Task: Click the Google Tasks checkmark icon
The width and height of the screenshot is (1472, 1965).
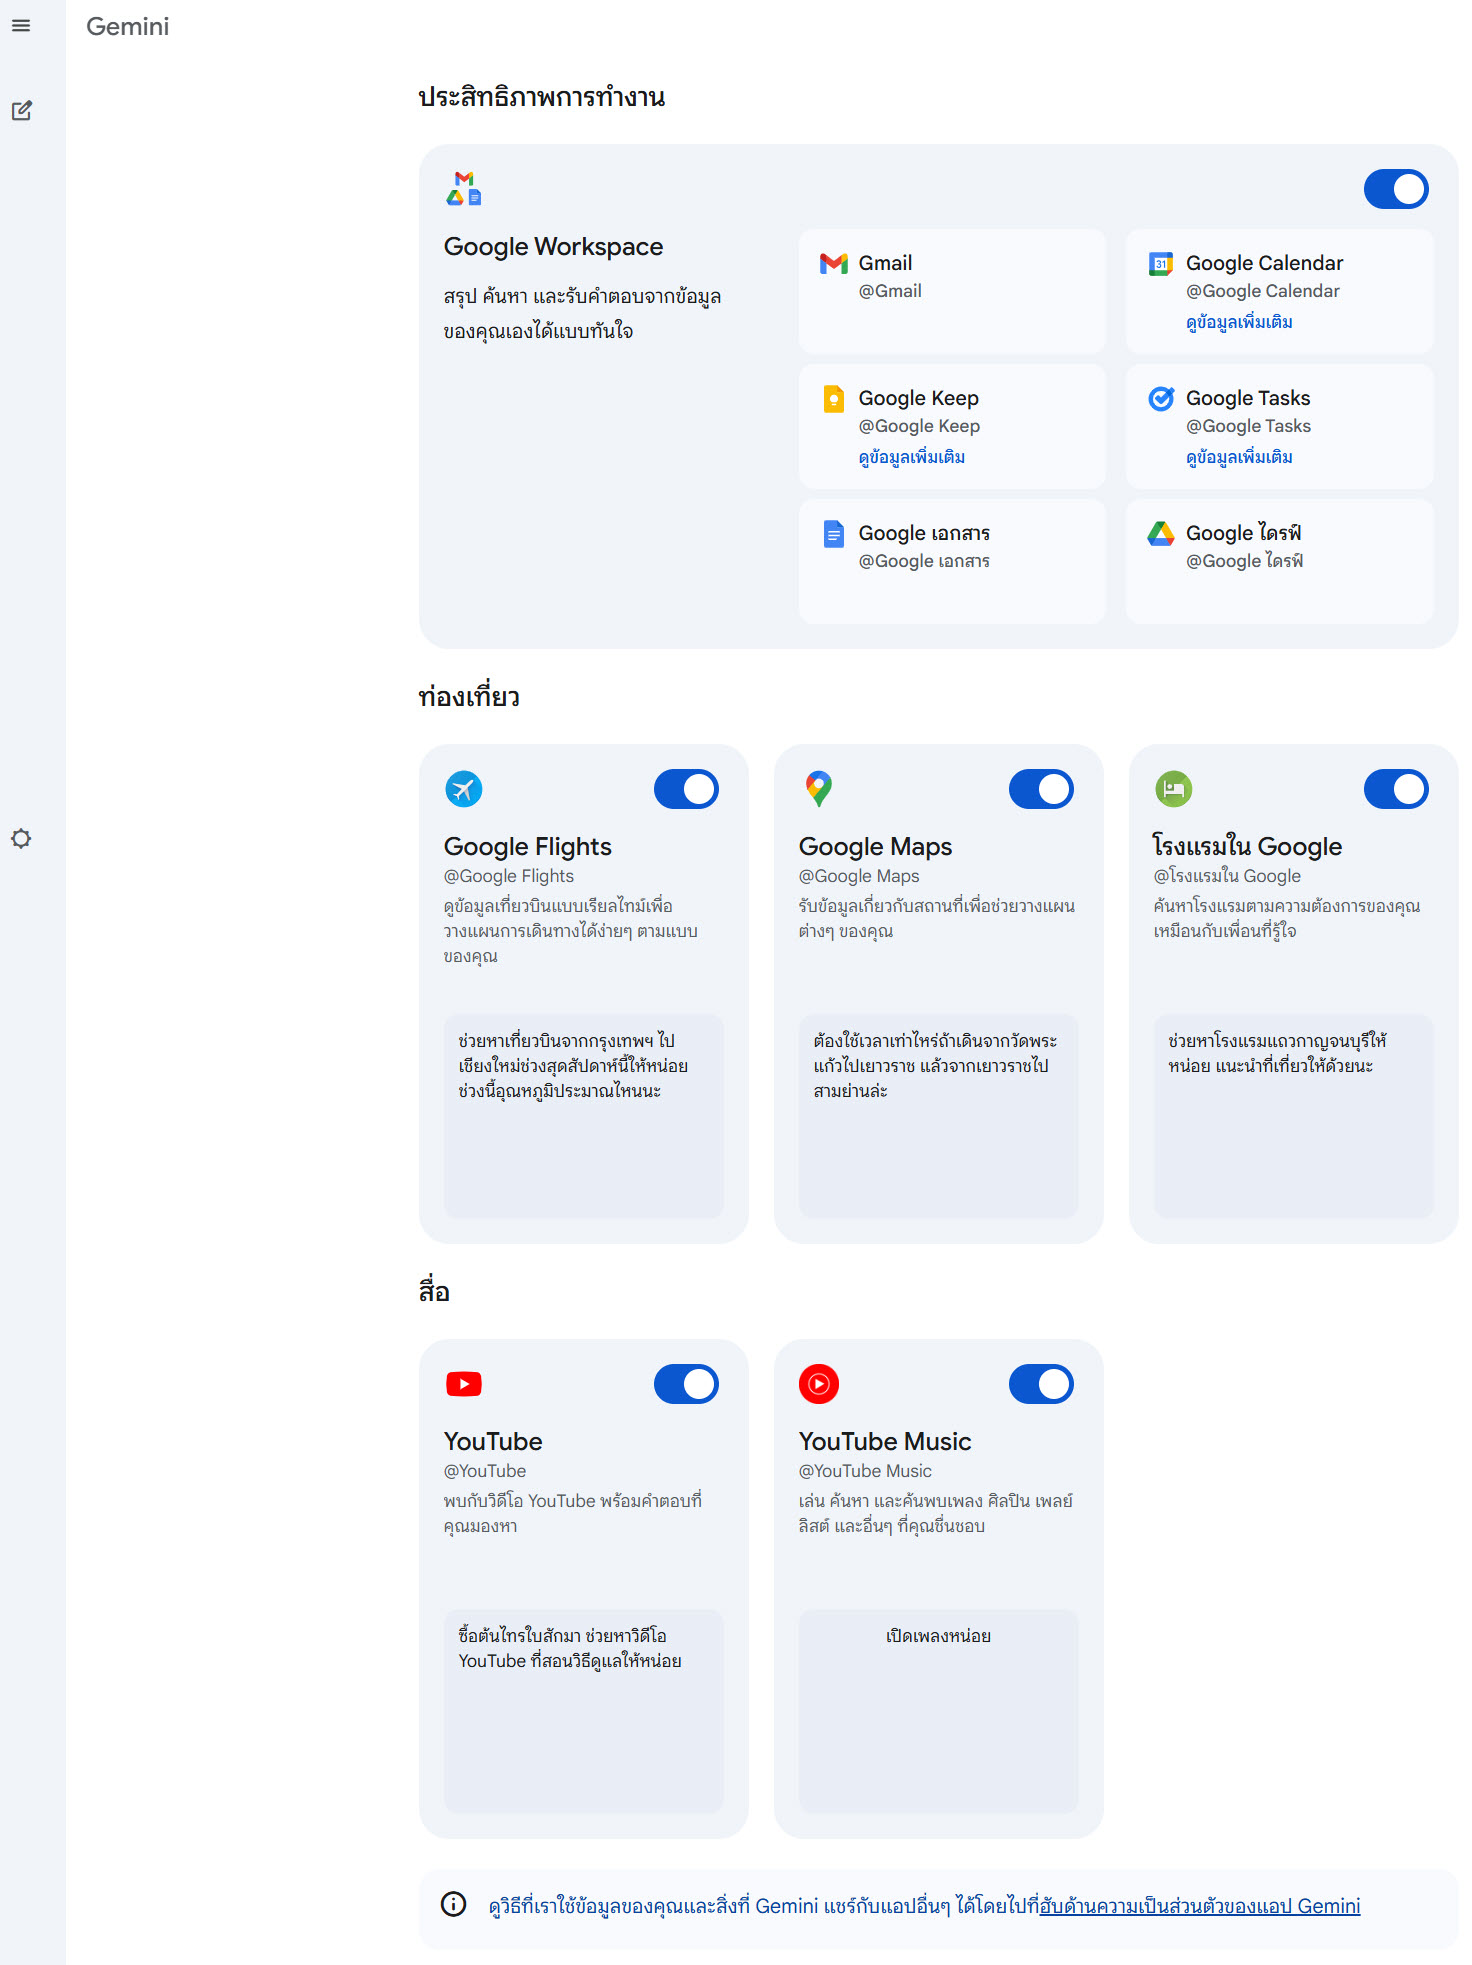Action: click(1161, 399)
